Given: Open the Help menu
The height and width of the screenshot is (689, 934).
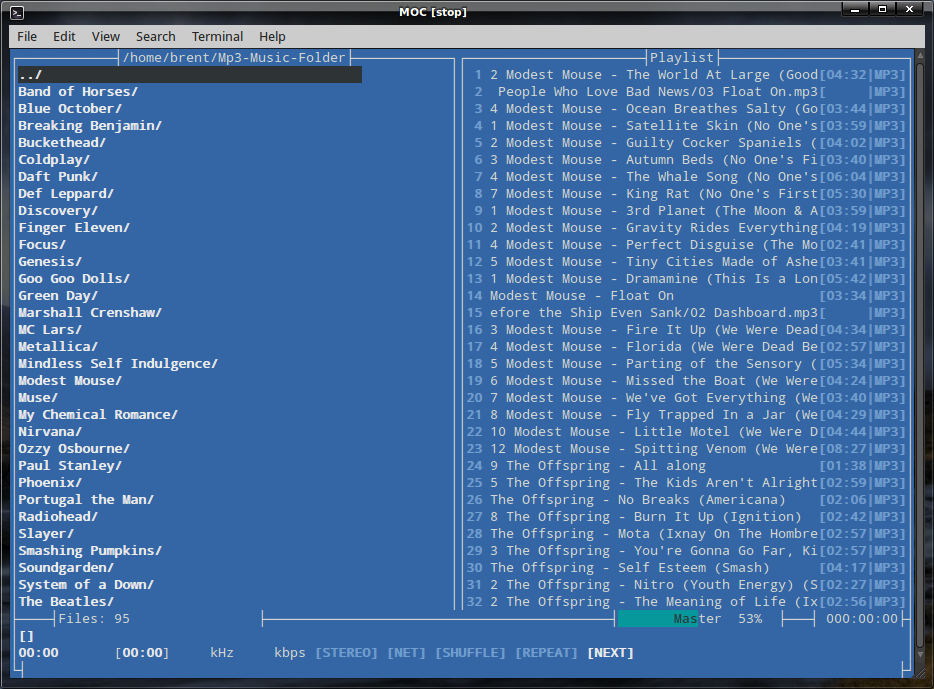Looking at the screenshot, I should 272,37.
